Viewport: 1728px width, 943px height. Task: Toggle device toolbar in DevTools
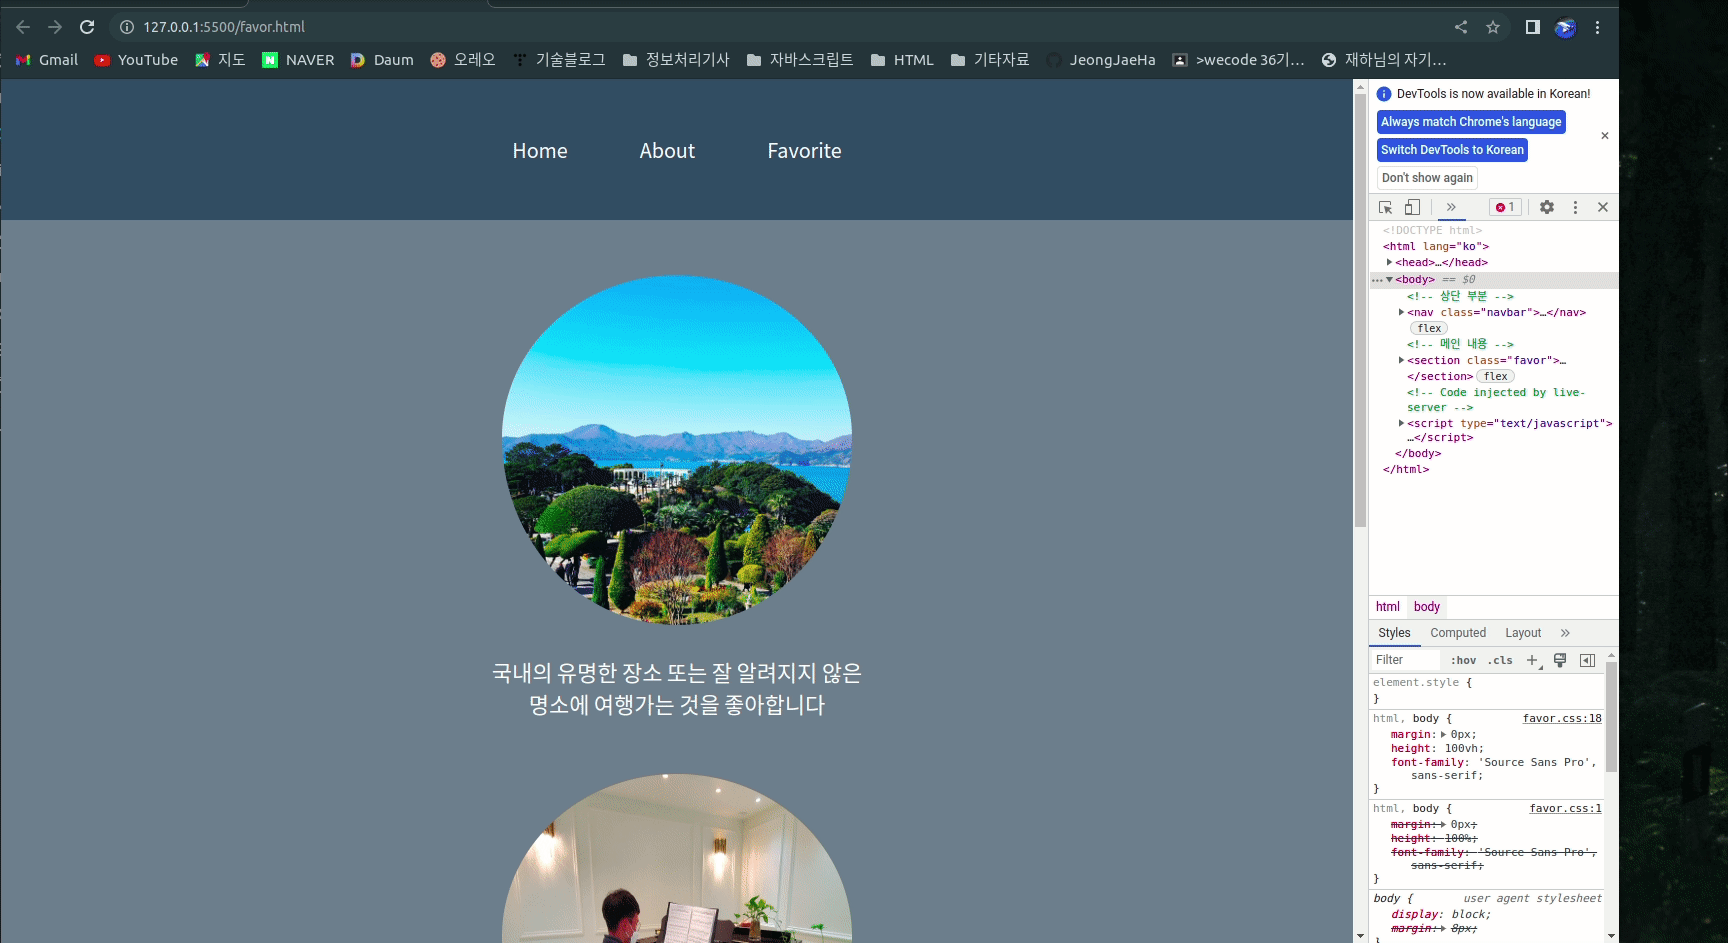click(1412, 207)
